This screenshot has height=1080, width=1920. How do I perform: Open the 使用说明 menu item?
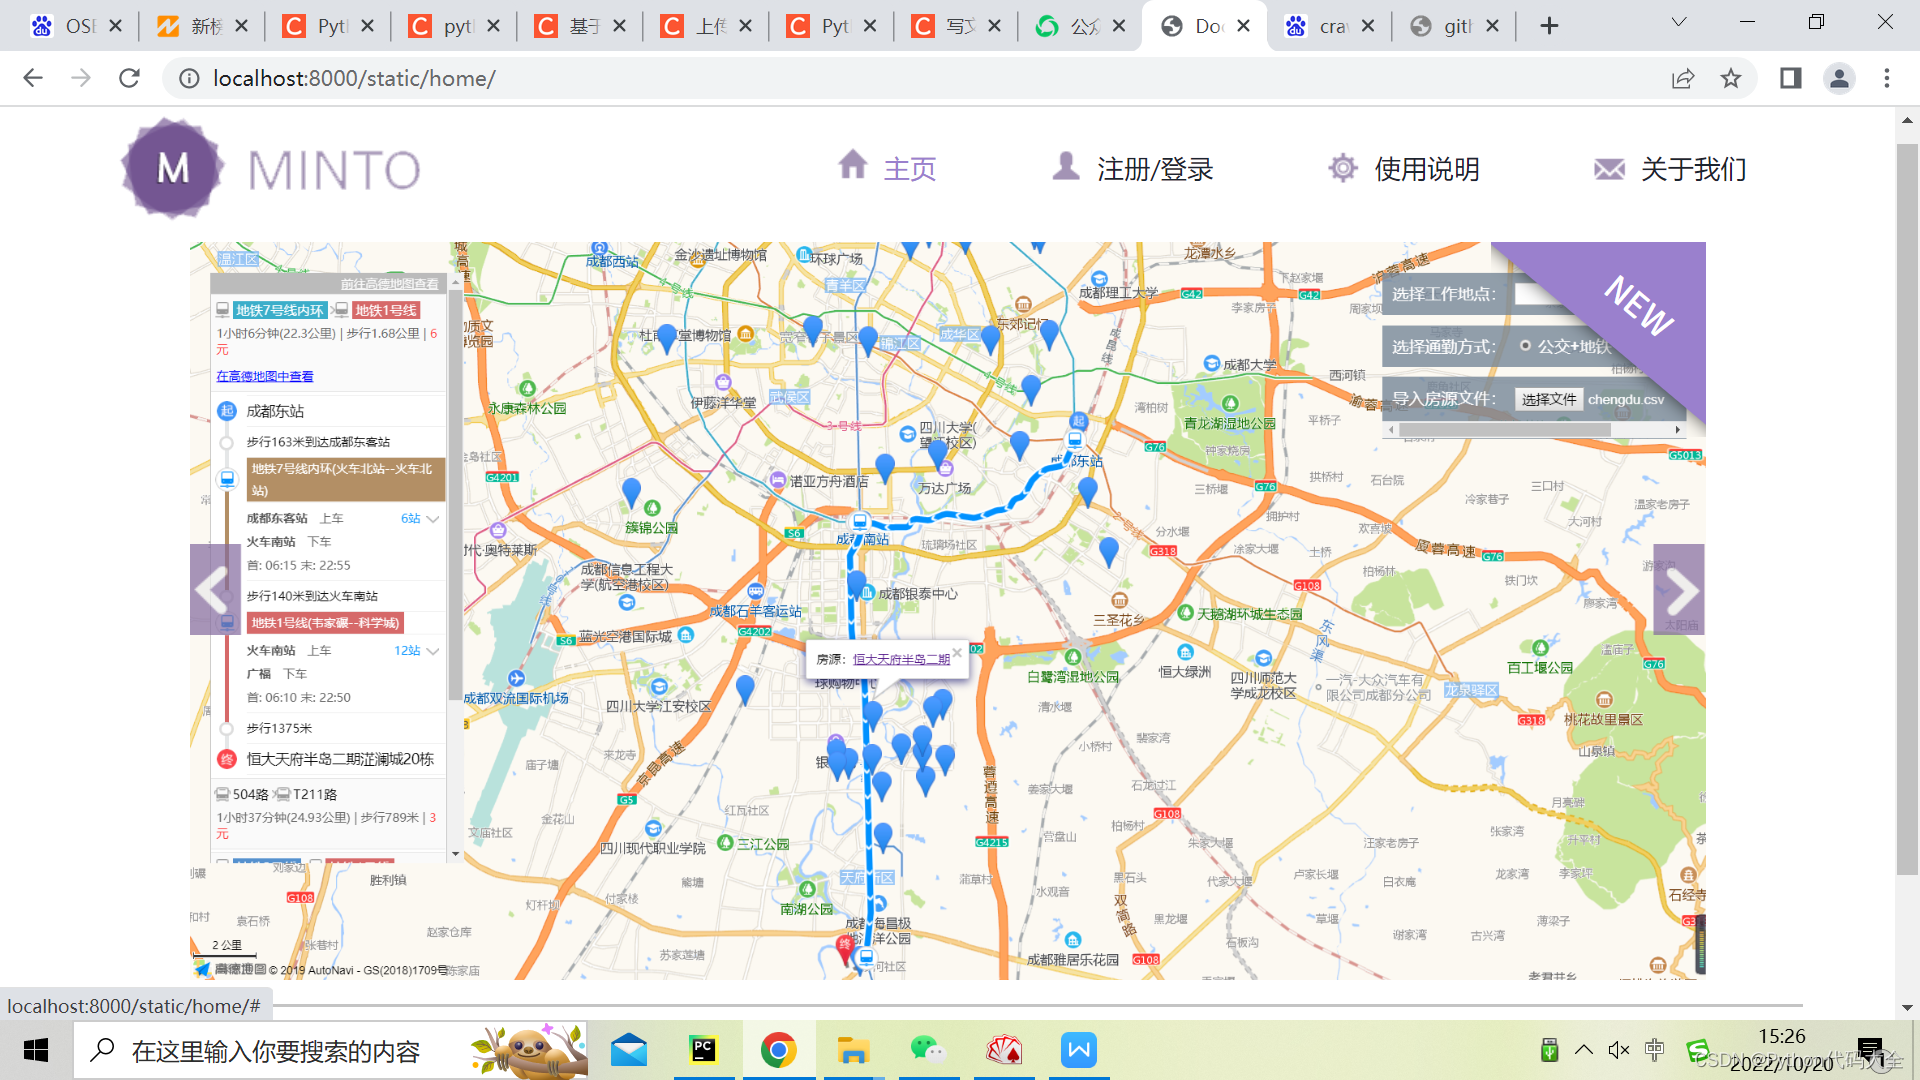click(x=1426, y=169)
